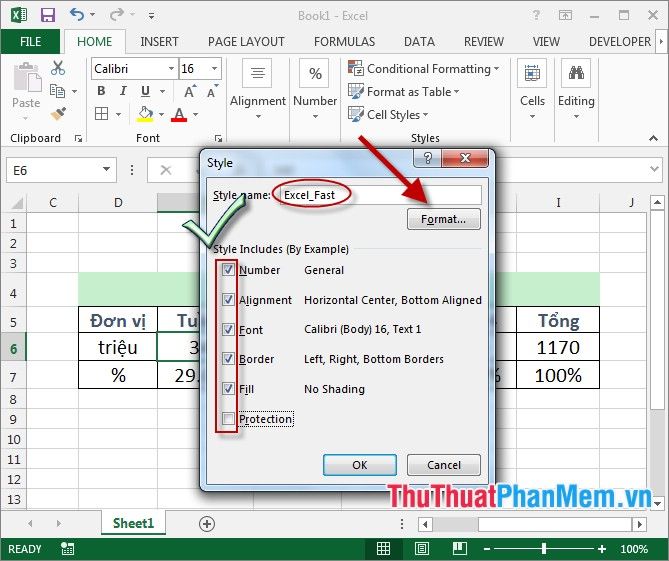The width and height of the screenshot is (669, 561).
Task: Uncheck the Alignment checkbox
Action: point(228,299)
